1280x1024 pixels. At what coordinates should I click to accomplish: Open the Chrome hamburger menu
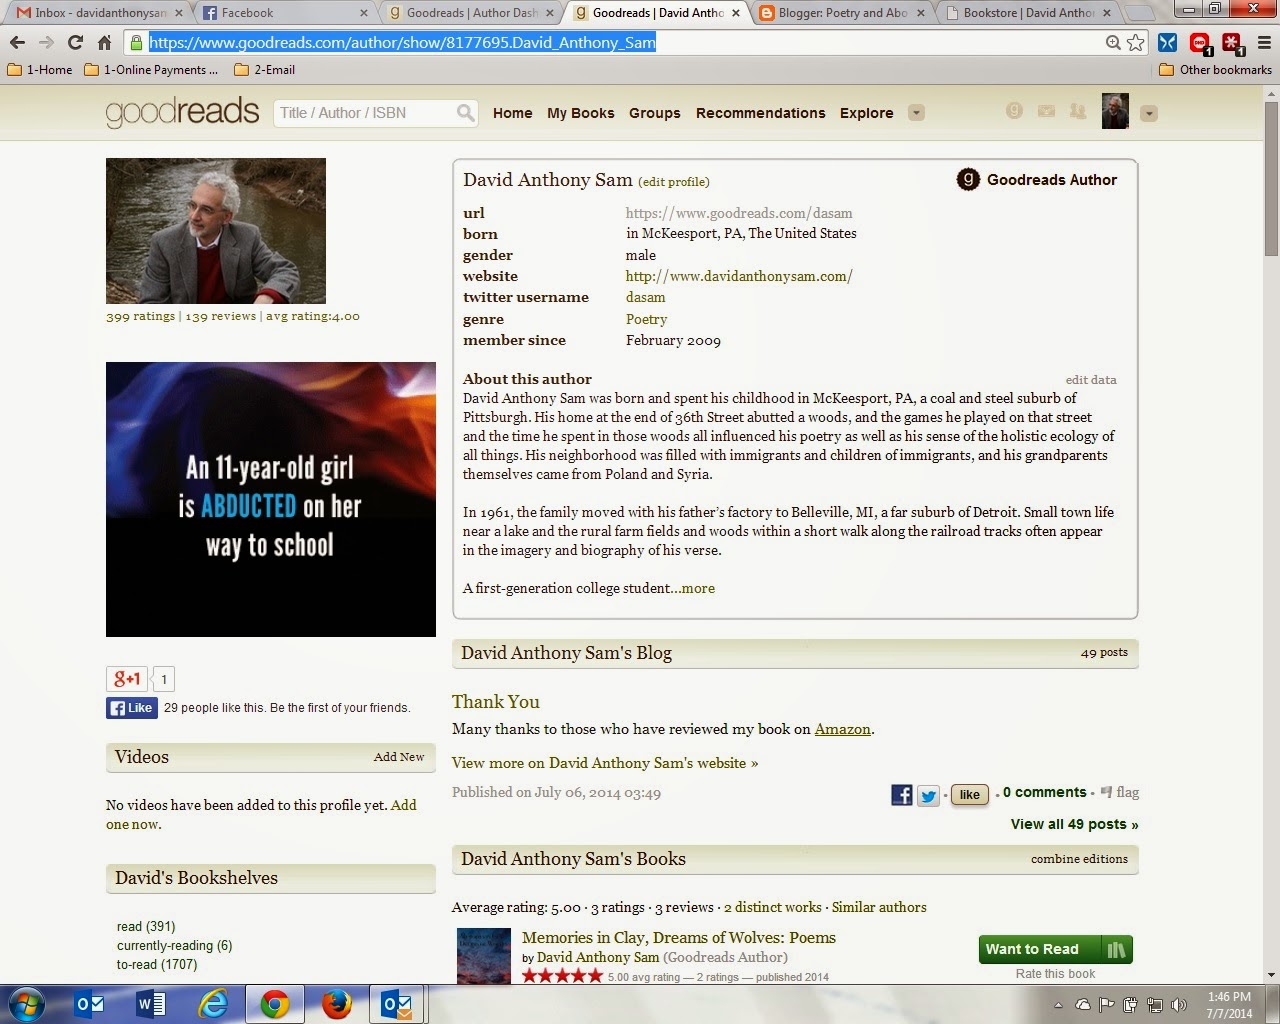[x=1263, y=43]
